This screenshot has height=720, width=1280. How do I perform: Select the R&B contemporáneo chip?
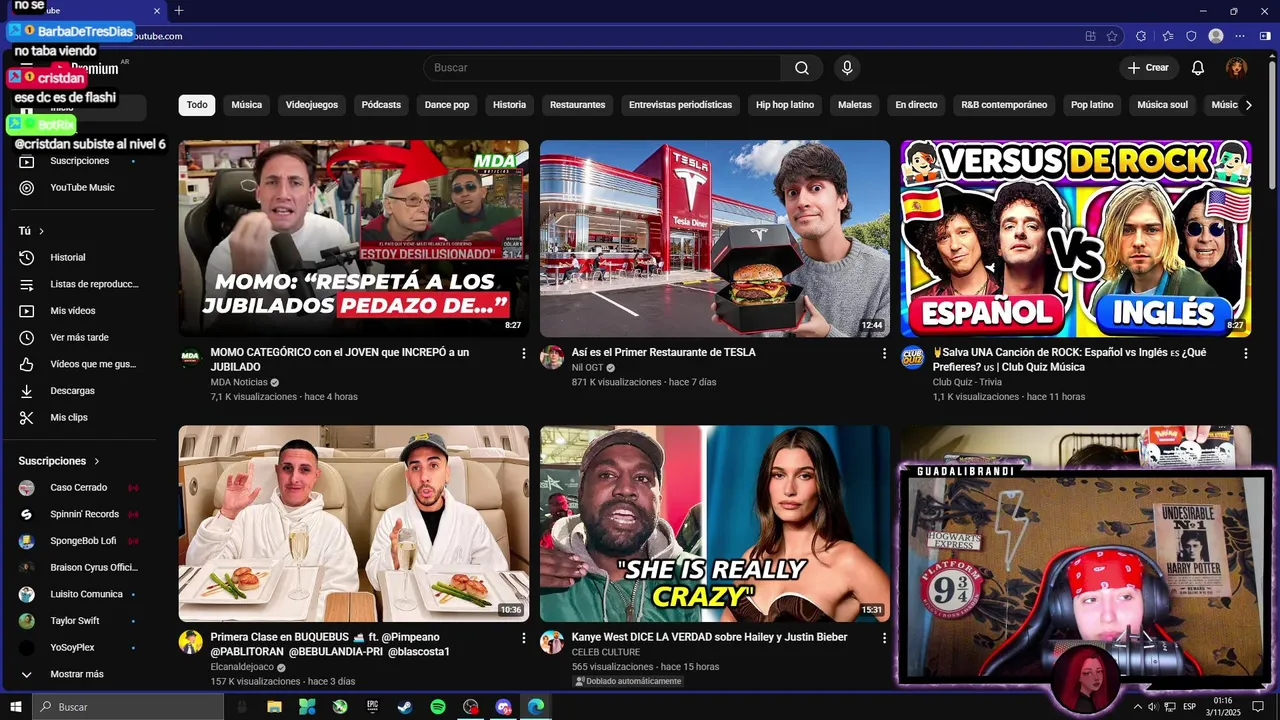[1004, 105]
